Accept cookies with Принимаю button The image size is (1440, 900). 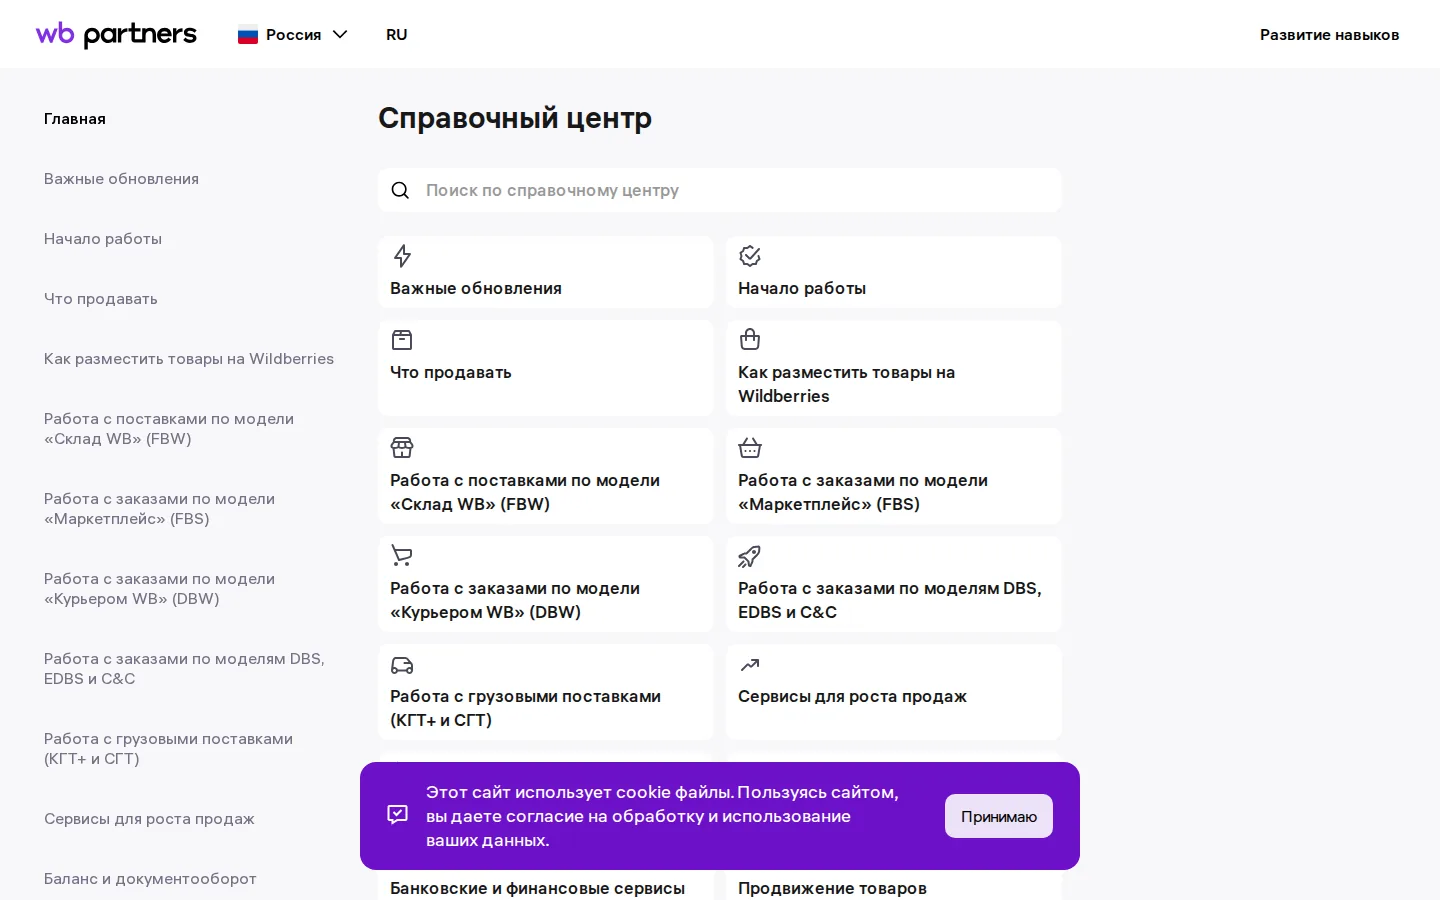(x=999, y=816)
